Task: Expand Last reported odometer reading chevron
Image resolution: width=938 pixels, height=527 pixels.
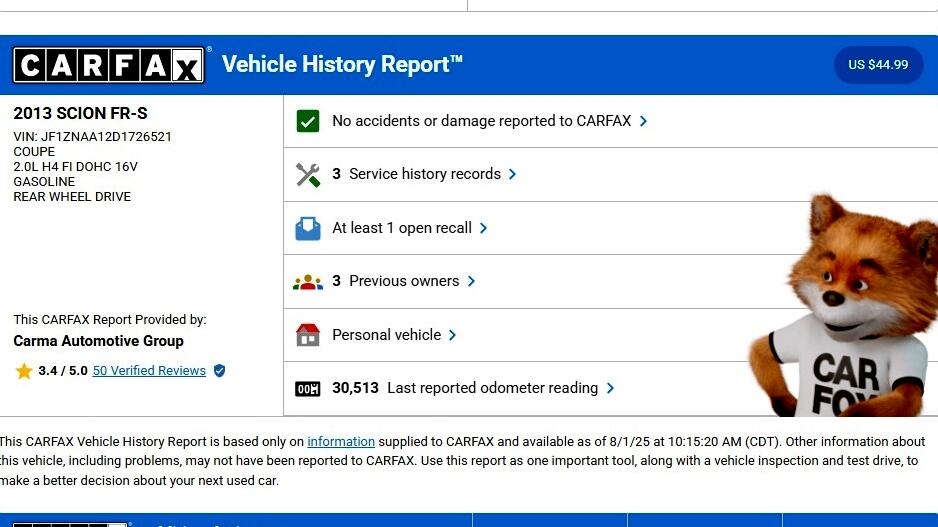Action: [610, 388]
